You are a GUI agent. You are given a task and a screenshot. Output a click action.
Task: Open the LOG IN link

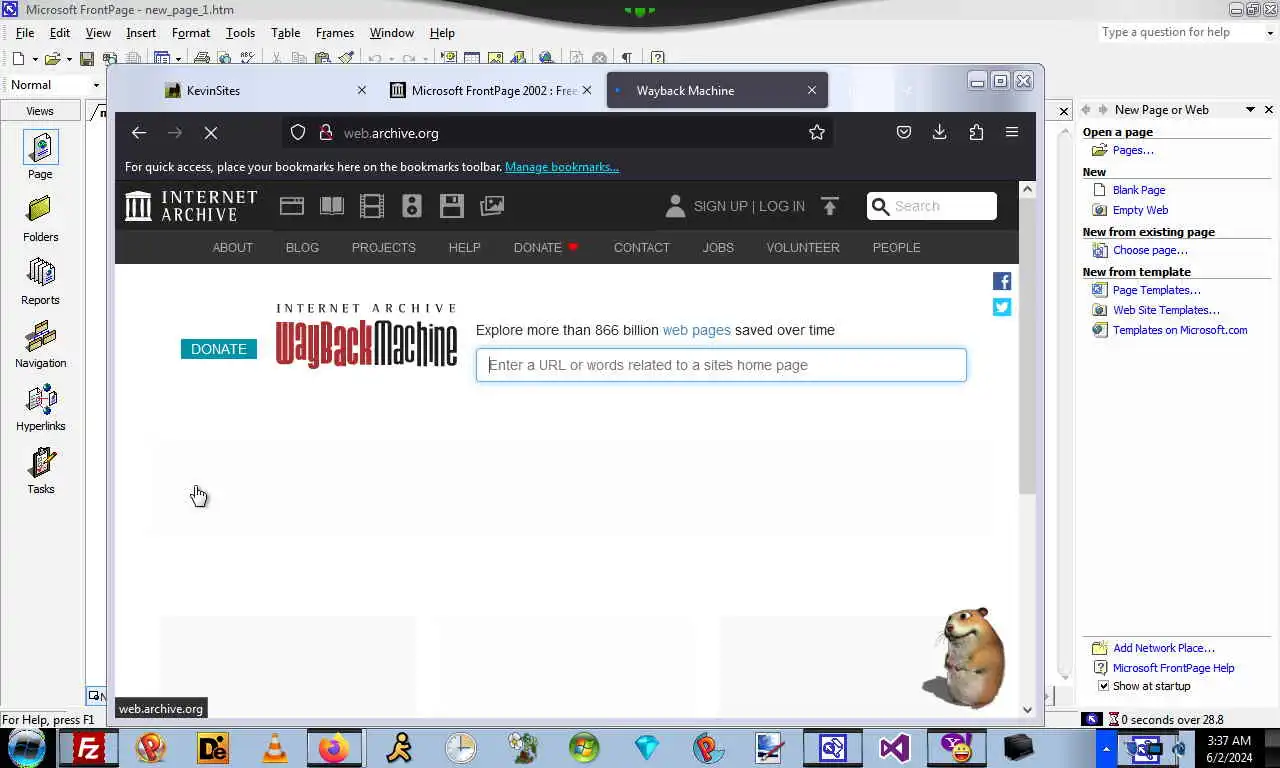tap(782, 206)
